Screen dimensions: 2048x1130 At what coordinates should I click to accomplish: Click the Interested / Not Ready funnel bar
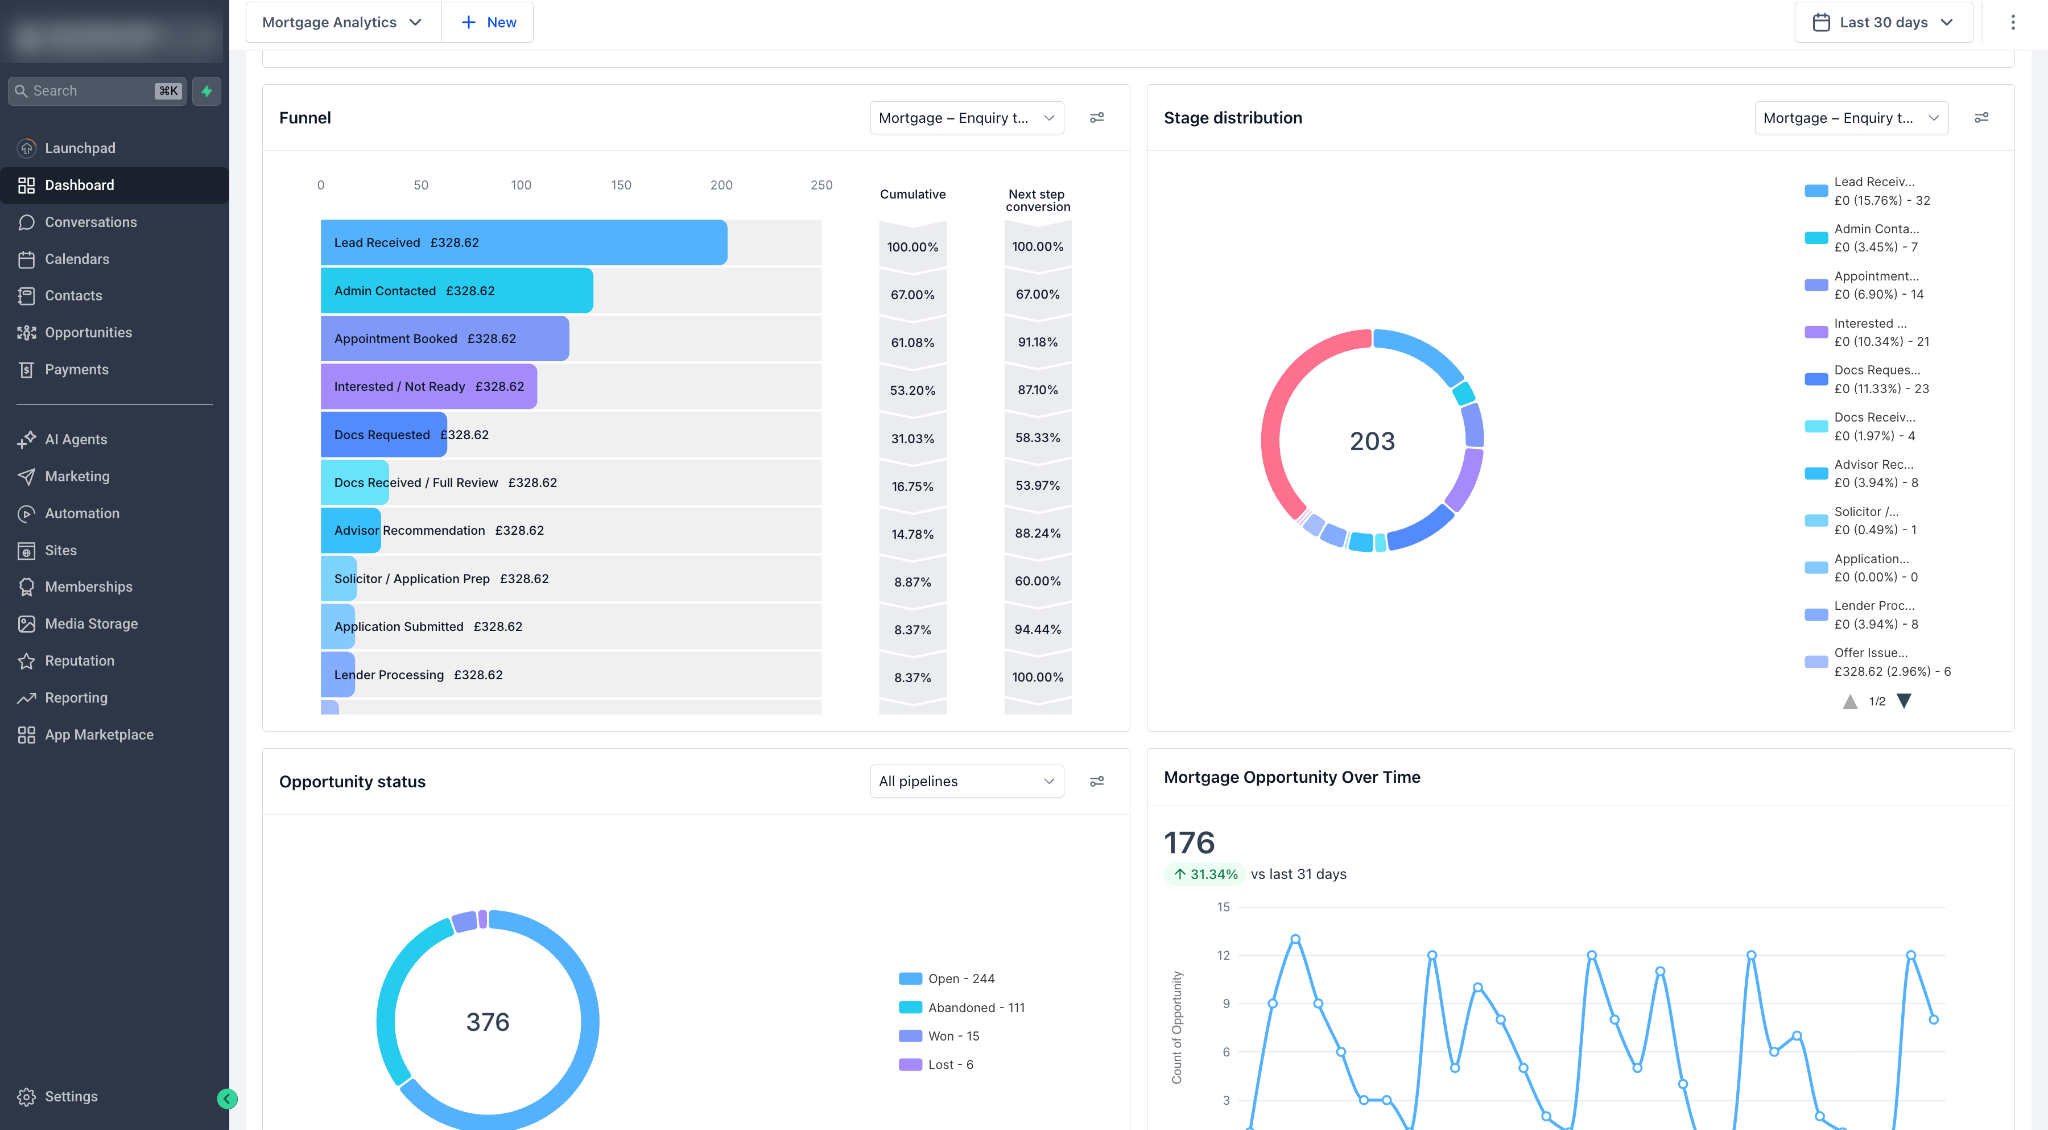coord(429,387)
